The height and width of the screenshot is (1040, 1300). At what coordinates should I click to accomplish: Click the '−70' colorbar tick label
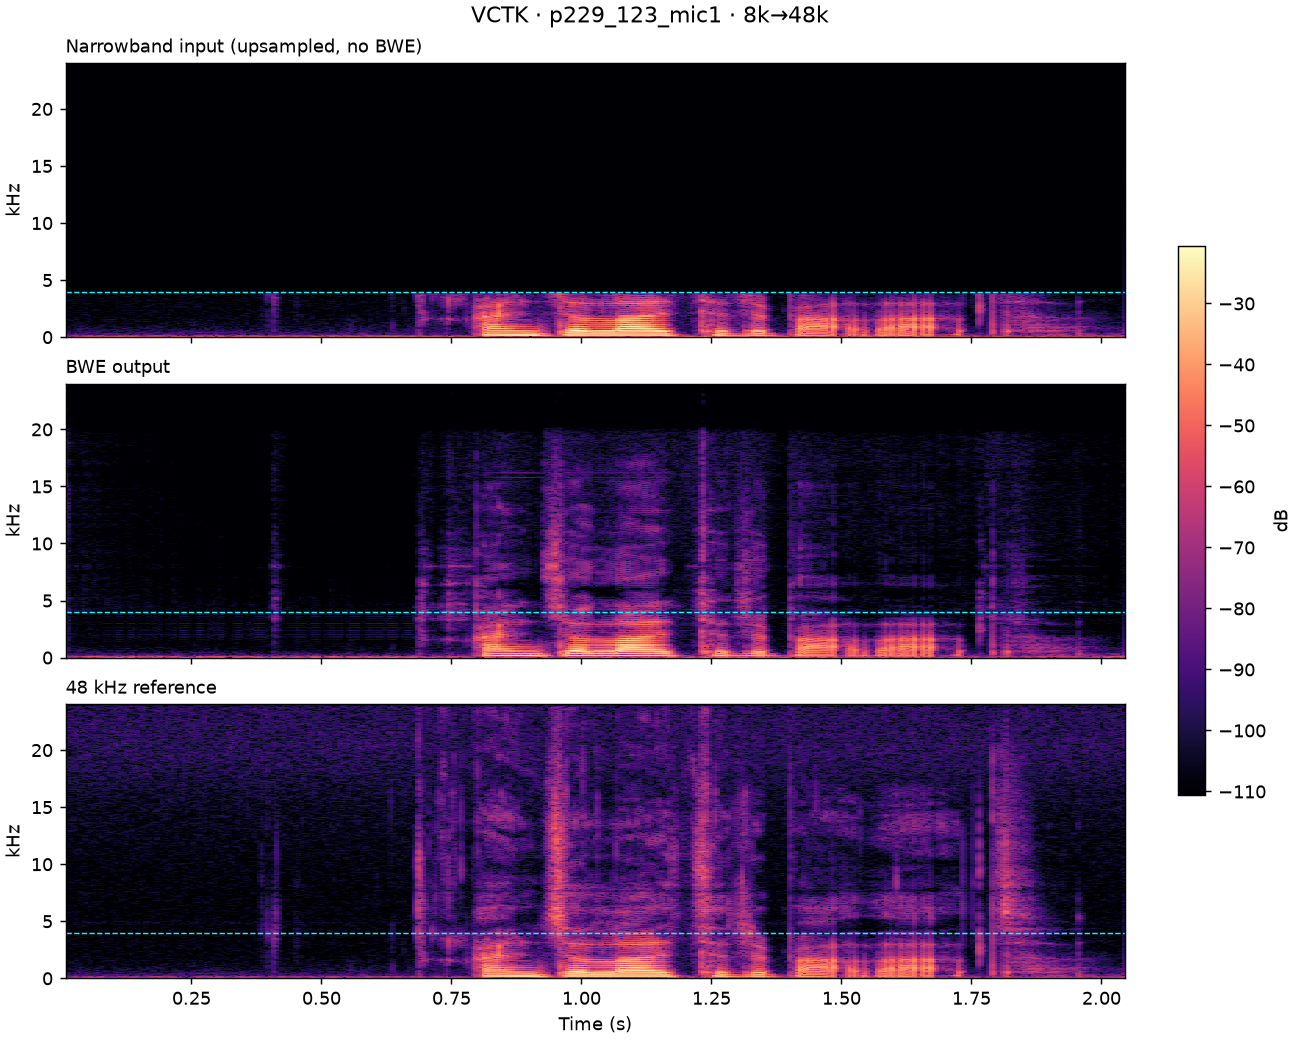[1235, 548]
